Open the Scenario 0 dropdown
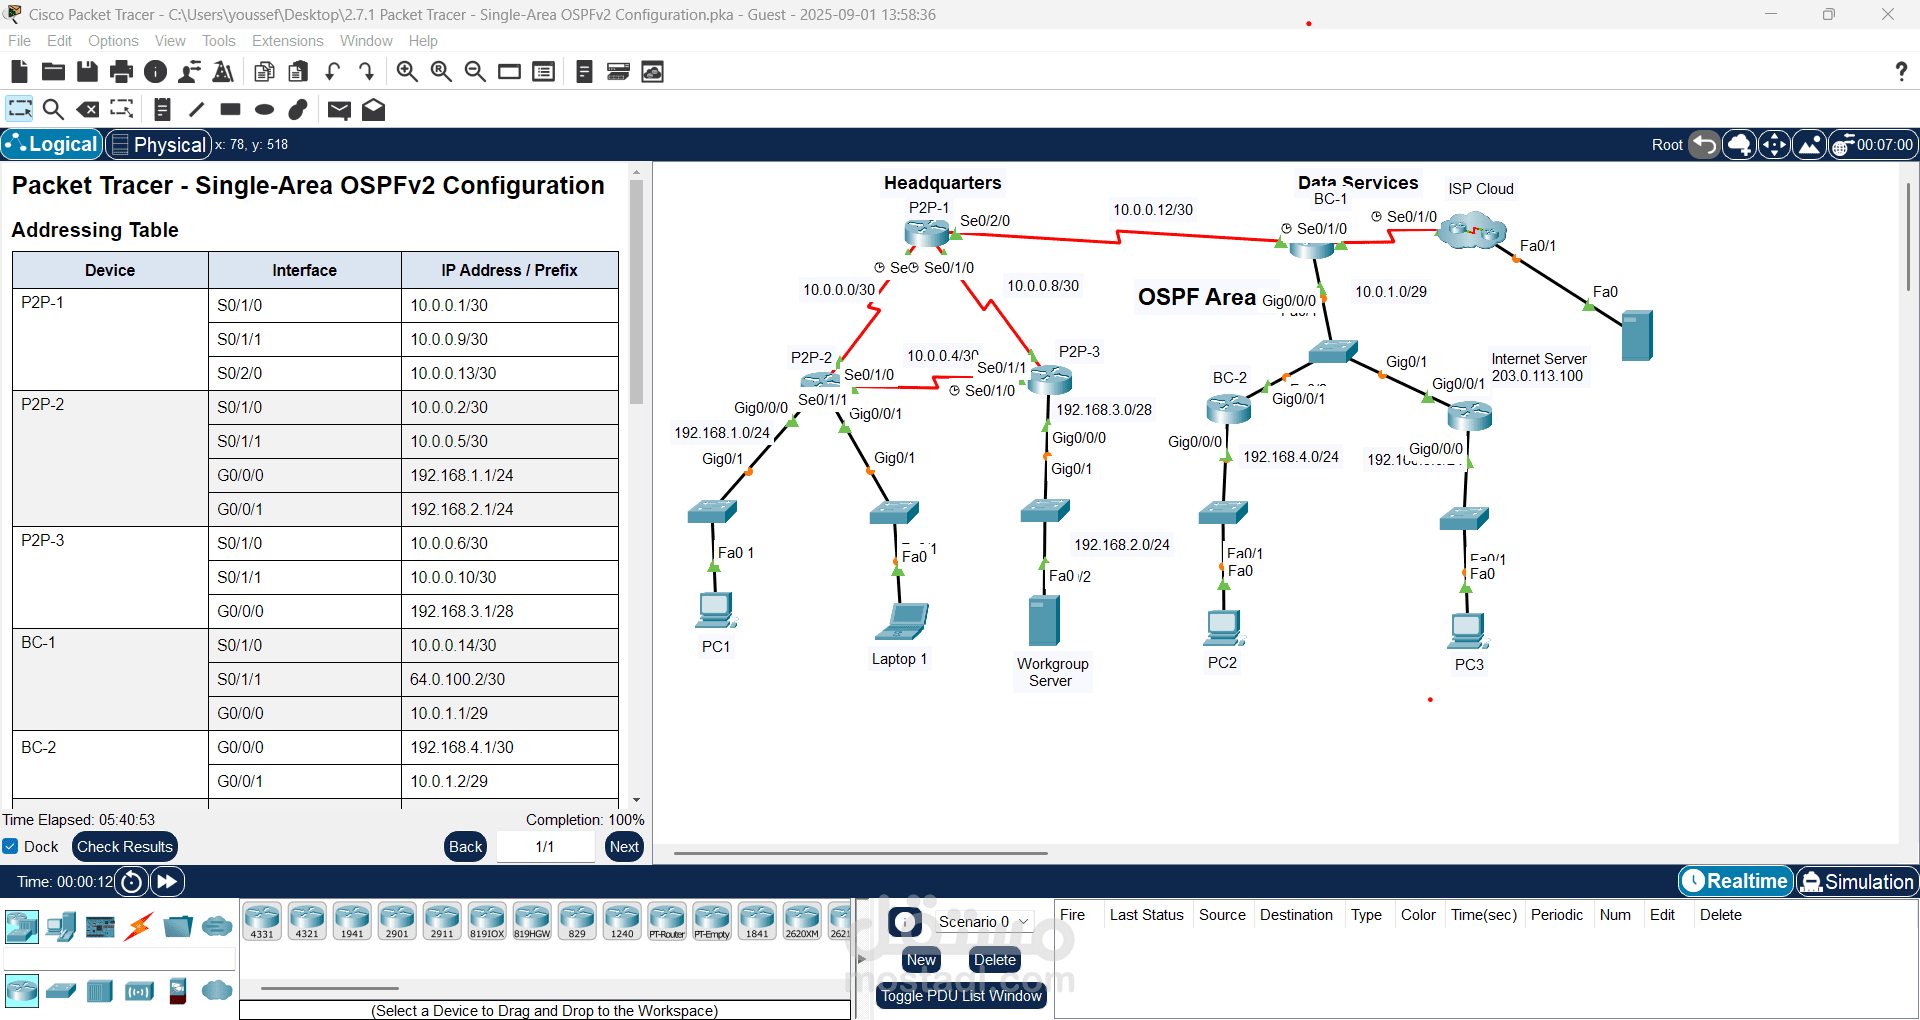 [983, 921]
